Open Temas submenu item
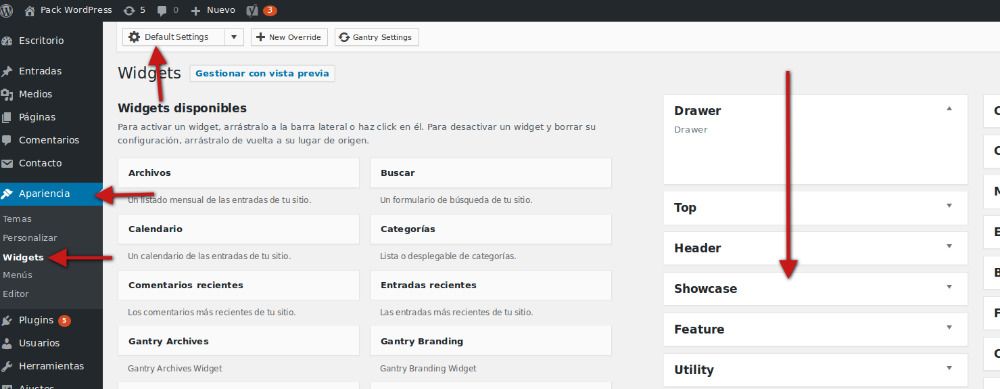 click(17, 219)
